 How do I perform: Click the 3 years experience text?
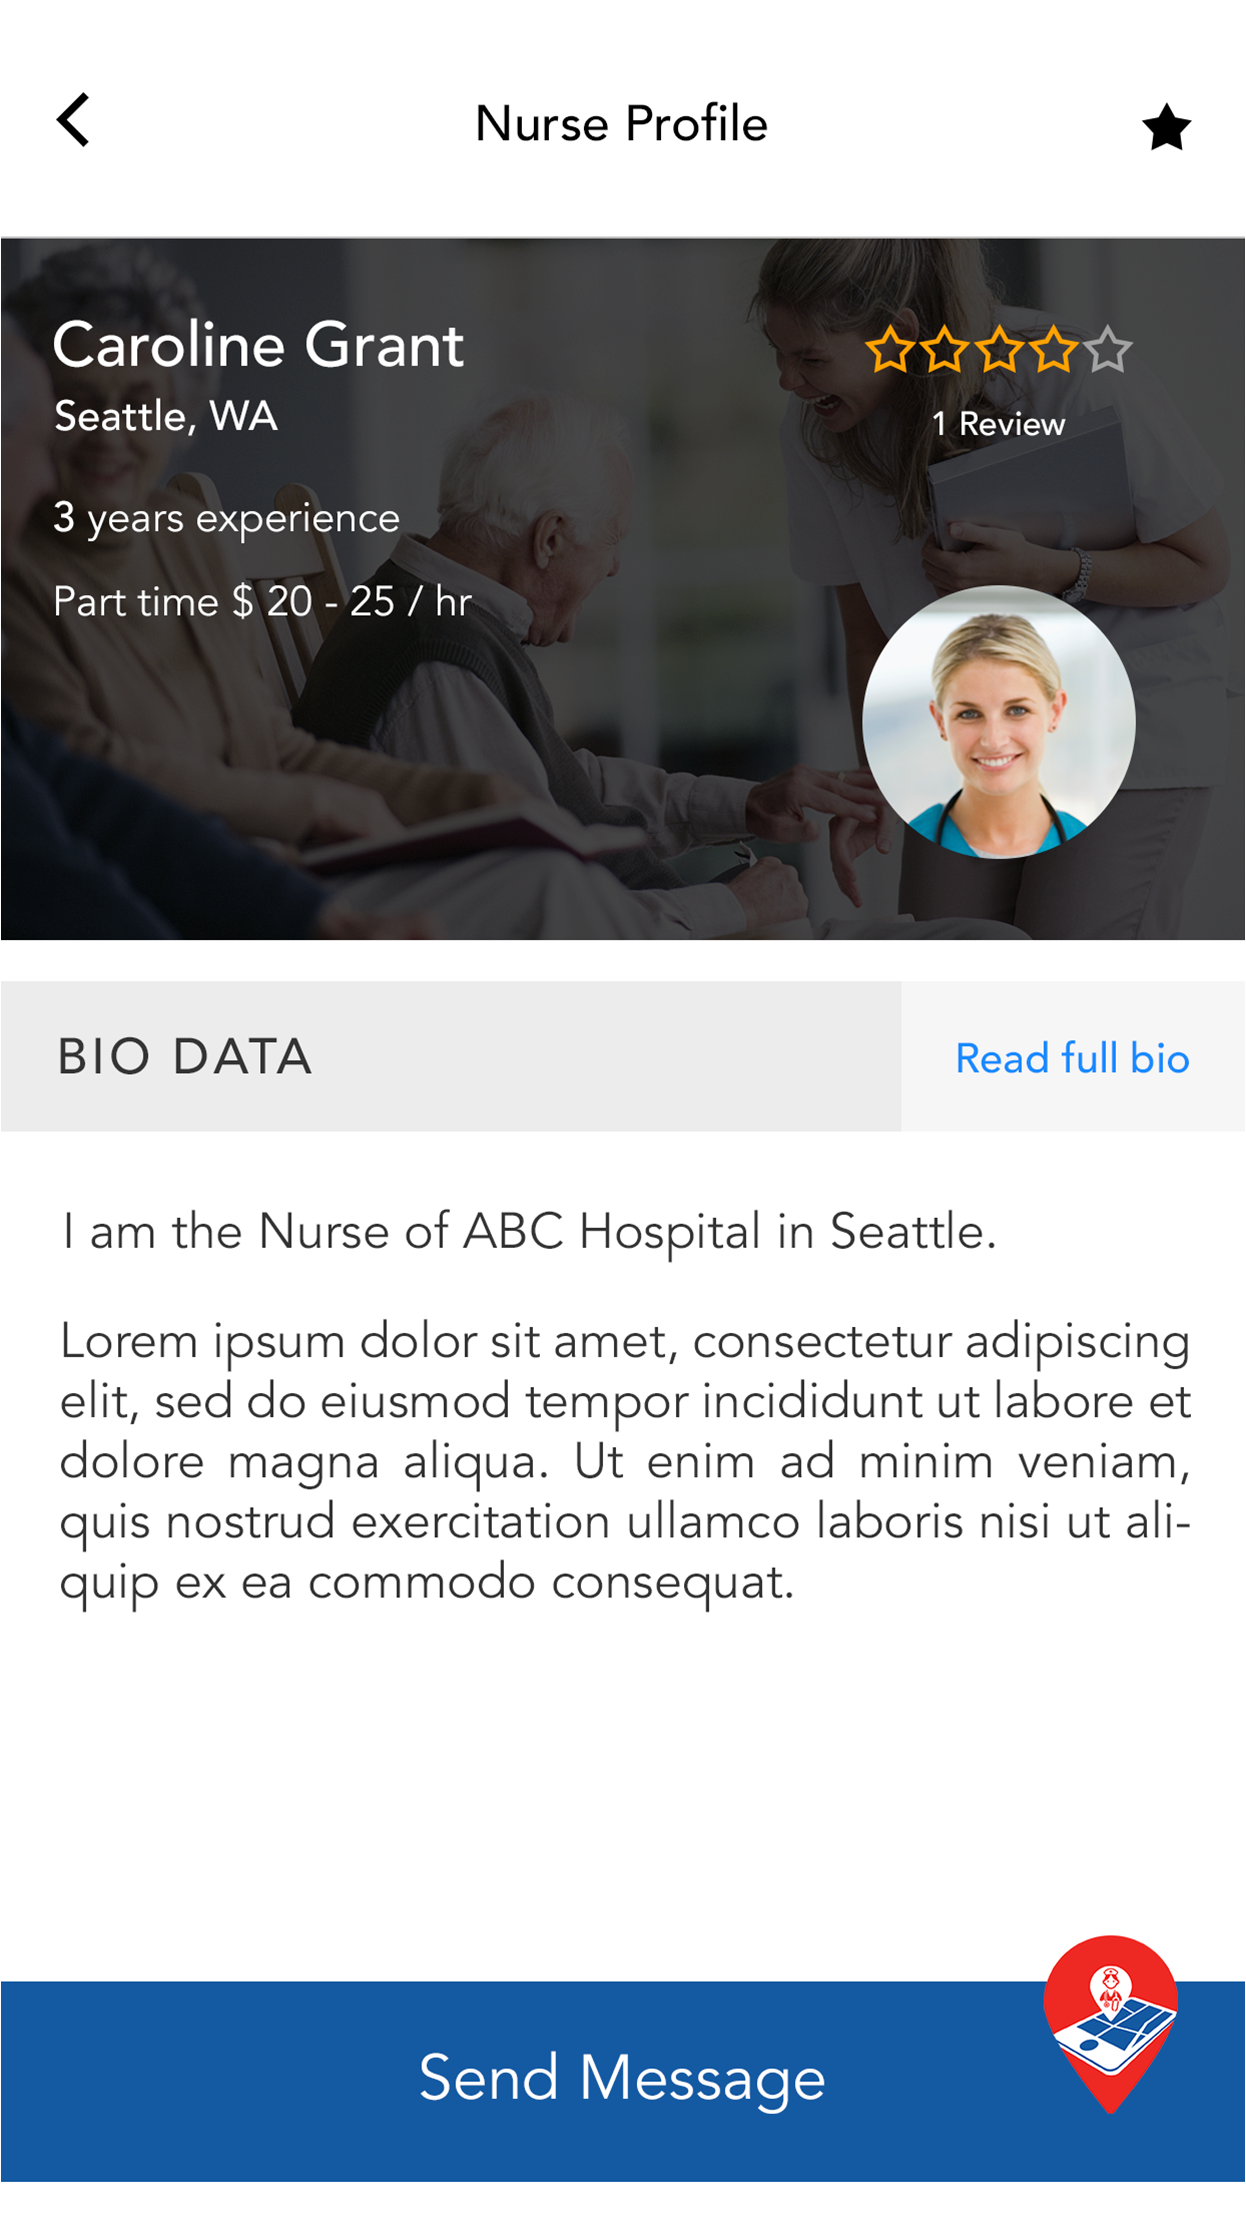[x=227, y=518]
